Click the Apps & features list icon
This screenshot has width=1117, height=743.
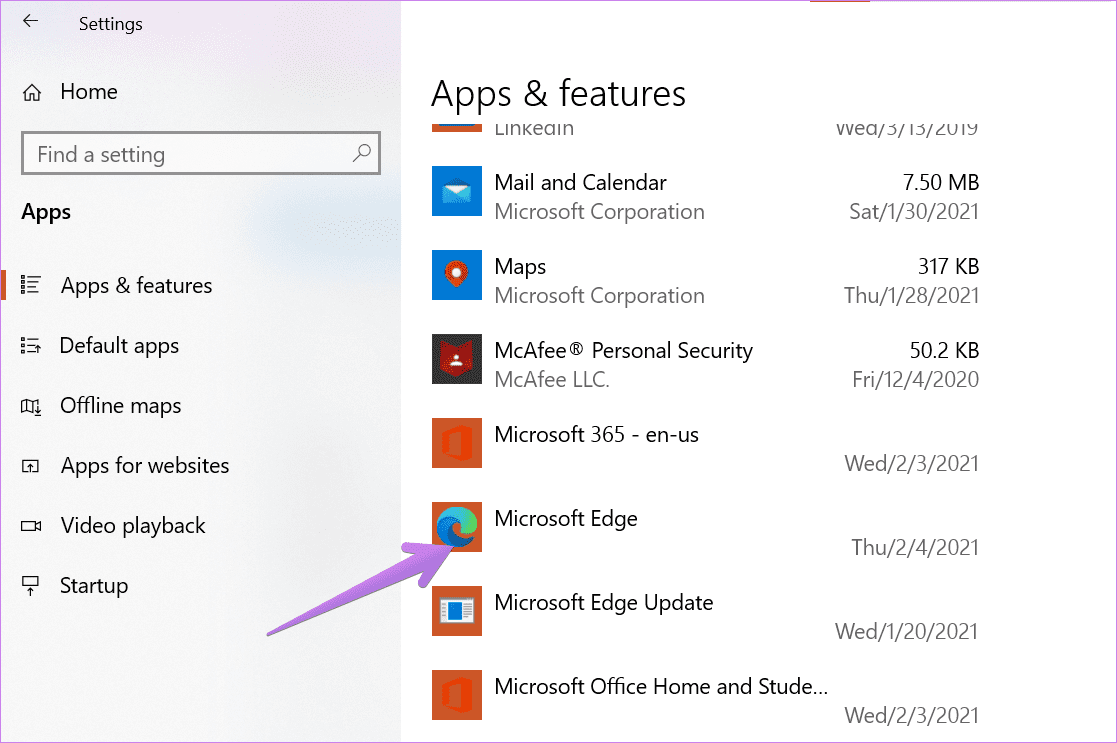tap(31, 285)
